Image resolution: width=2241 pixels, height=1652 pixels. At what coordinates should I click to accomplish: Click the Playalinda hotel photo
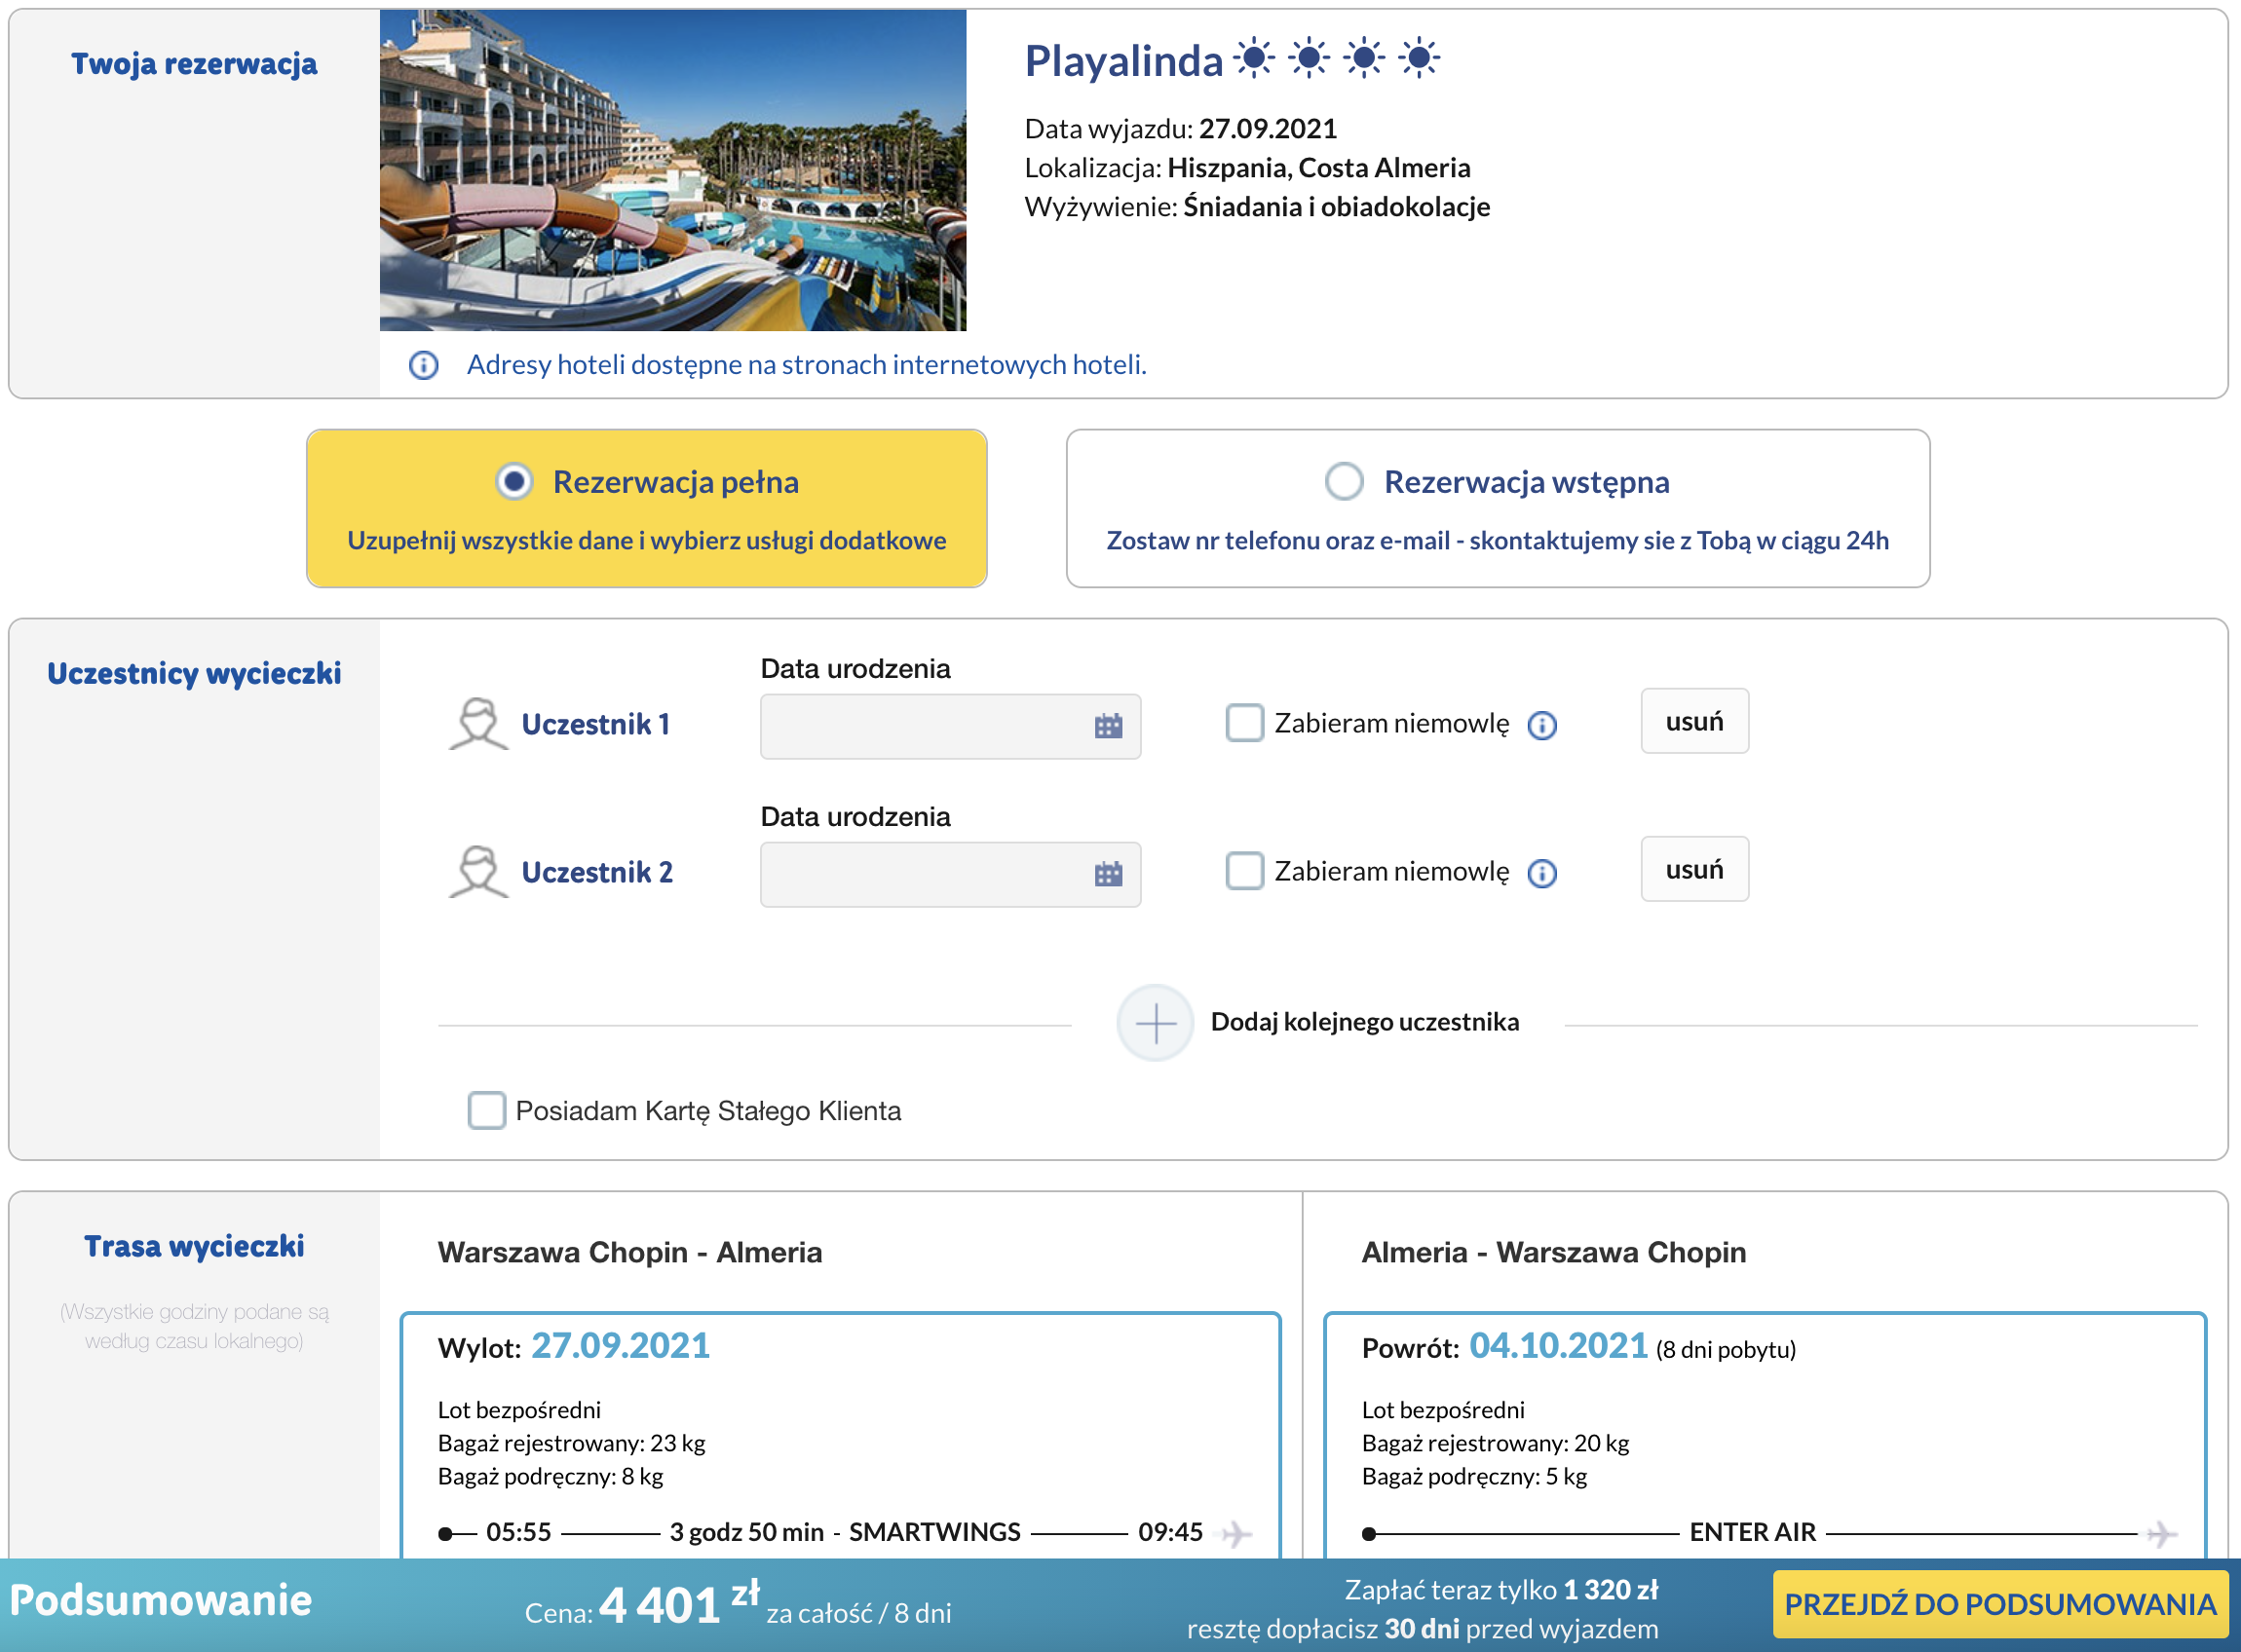(673, 170)
